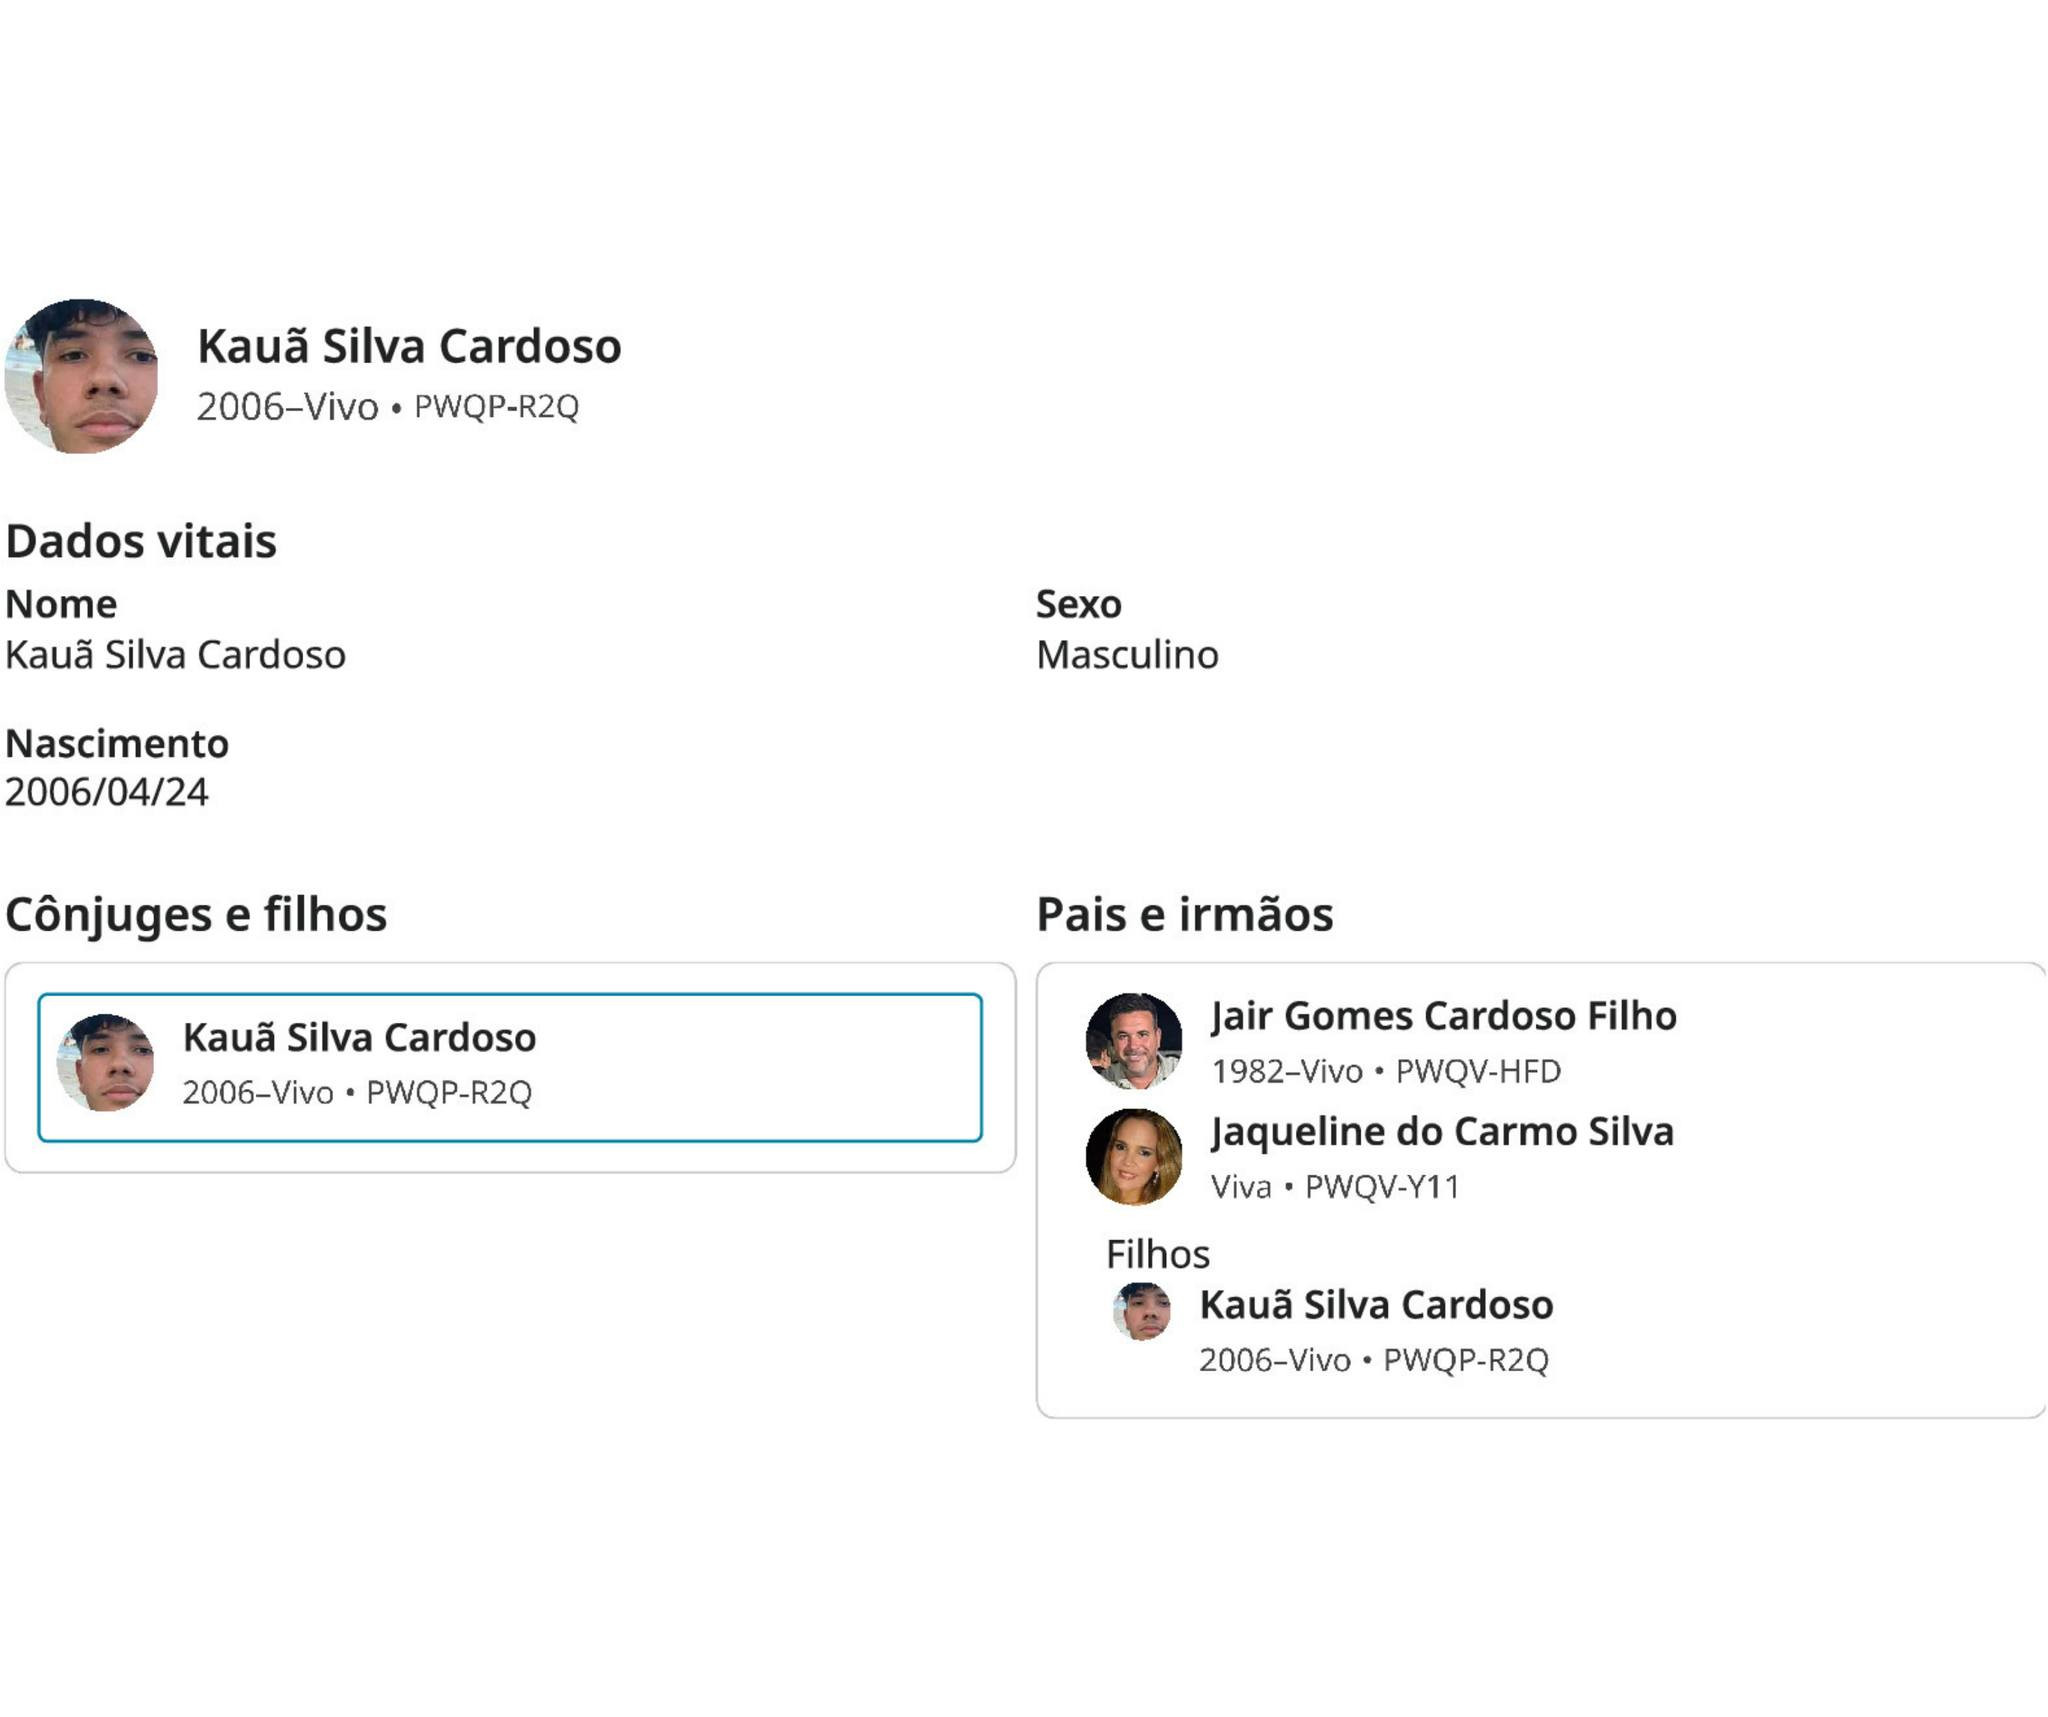Click Jair Gomes Cardoso Filho's photo
The width and height of the screenshot is (2048, 1717).
coord(1134,1040)
